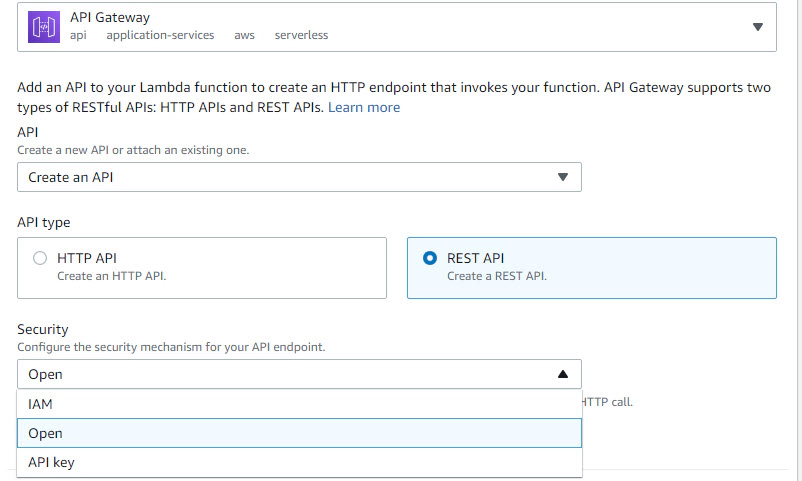The height and width of the screenshot is (481, 802).
Task: Collapse the Security dropdown showing Open
Action: coord(299,374)
